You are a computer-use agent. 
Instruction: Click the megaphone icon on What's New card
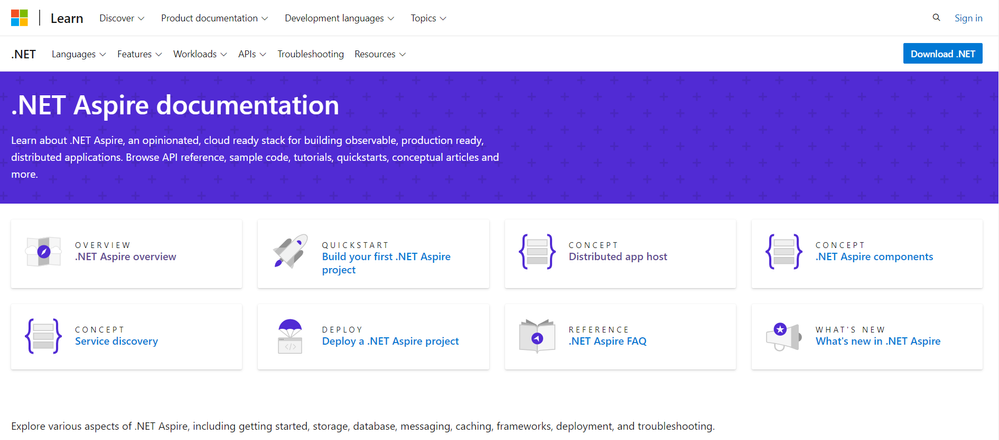tap(784, 336)
